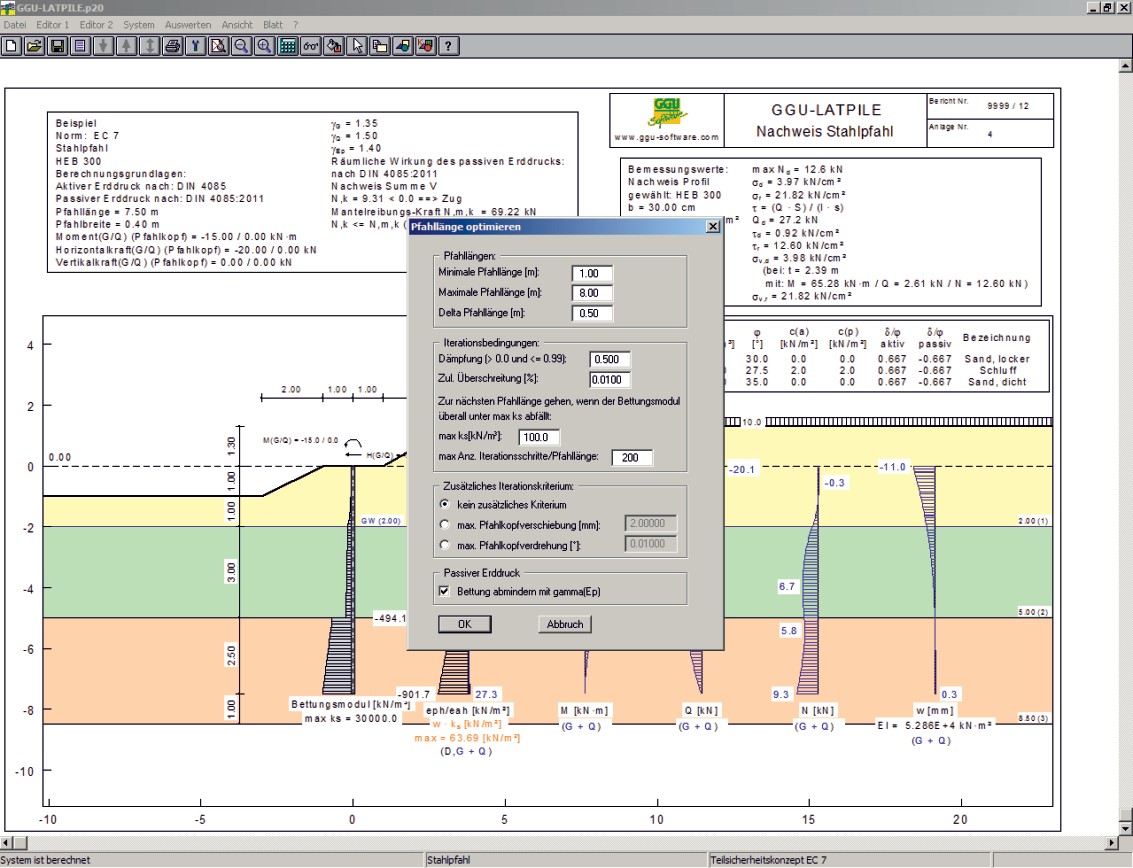Click the shapes graphics toolbar icon
The width and height of the screenshot is (1133, 868).
point(403,46)
